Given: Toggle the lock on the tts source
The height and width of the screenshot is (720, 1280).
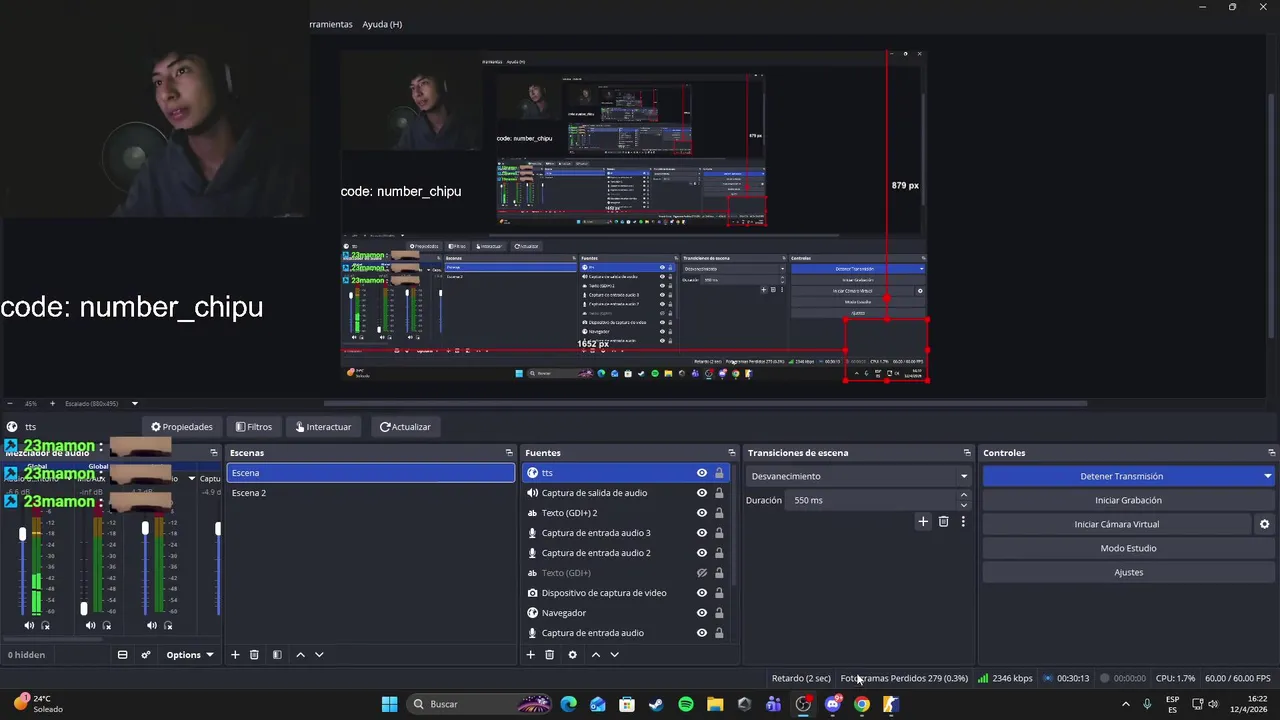Looking at the screenshot, I should tap(719, 473).
